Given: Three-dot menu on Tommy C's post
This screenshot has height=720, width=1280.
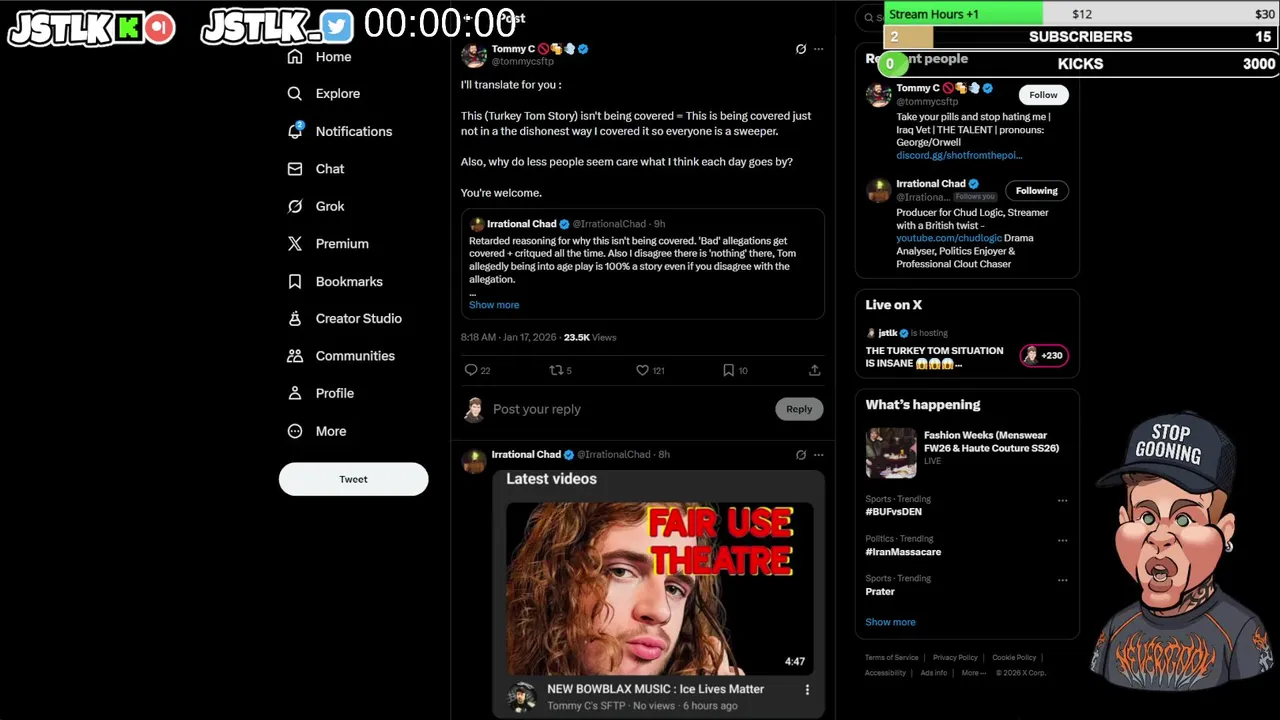Looking at the screenshot, I should pos(818,49).
